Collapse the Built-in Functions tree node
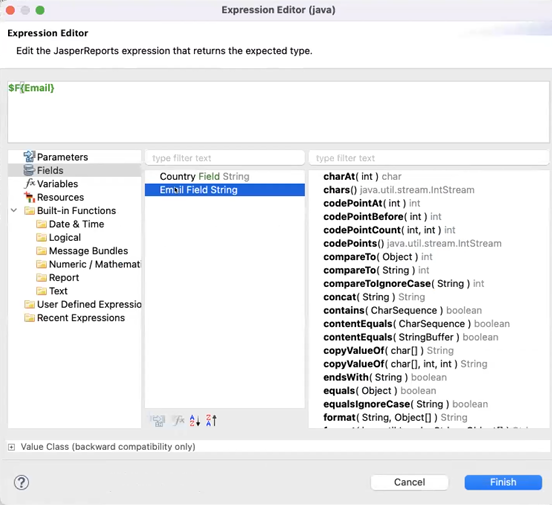552x505 pixels. pyautogui.click(x=14, y=211)
